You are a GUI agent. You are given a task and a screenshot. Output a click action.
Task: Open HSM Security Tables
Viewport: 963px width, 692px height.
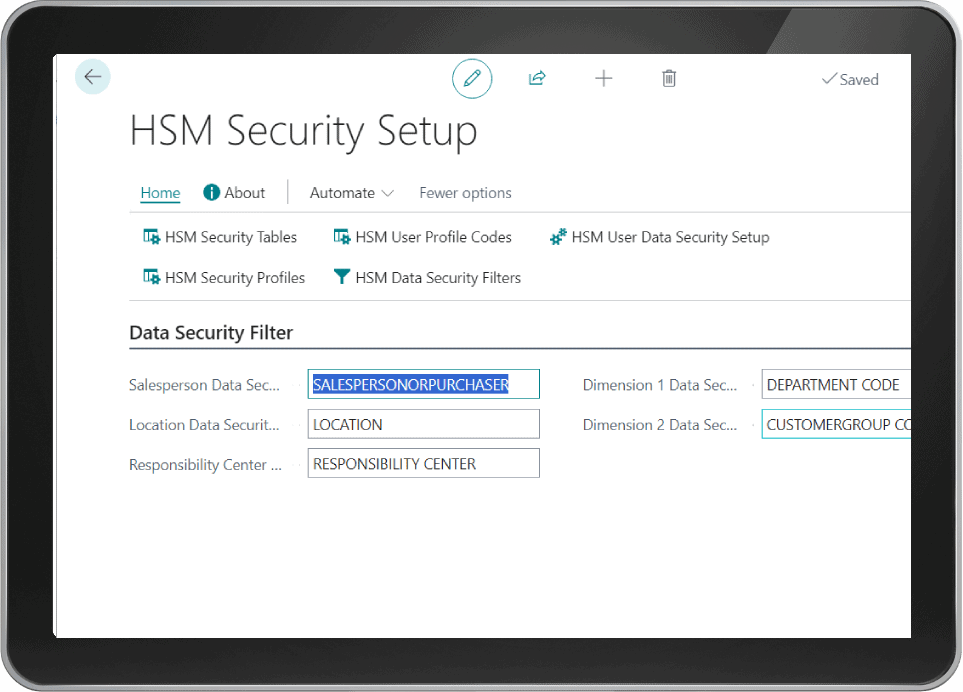[x=220, y=237]
